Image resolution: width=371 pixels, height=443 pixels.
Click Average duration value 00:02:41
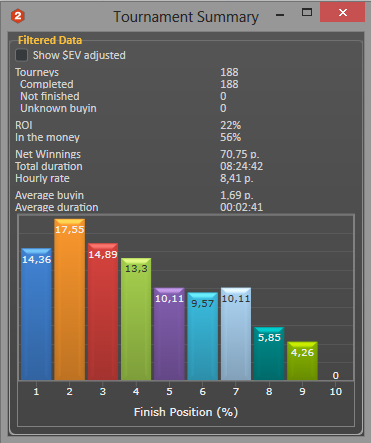[x=241, y=207]
